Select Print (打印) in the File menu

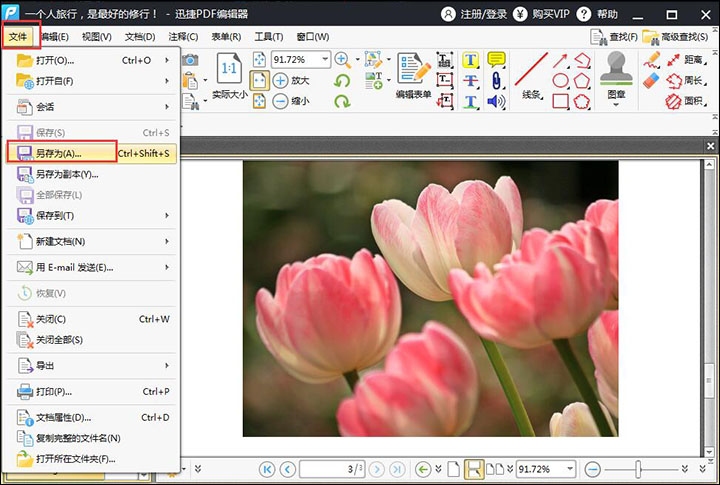(x=55, y=391)
